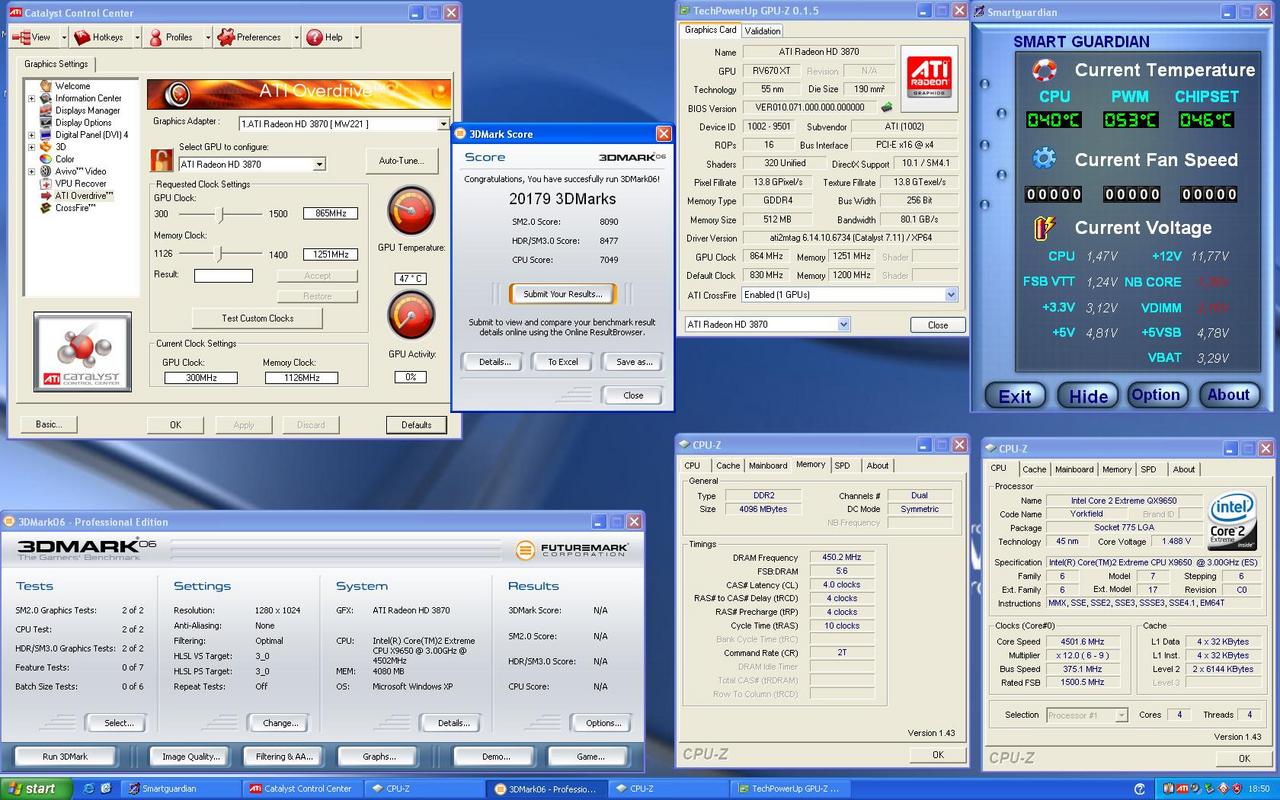Expand the Preferences dropdown arrow
This screenshot has width=1280, height=800.
pyautogui.click(x=296, y=37)
